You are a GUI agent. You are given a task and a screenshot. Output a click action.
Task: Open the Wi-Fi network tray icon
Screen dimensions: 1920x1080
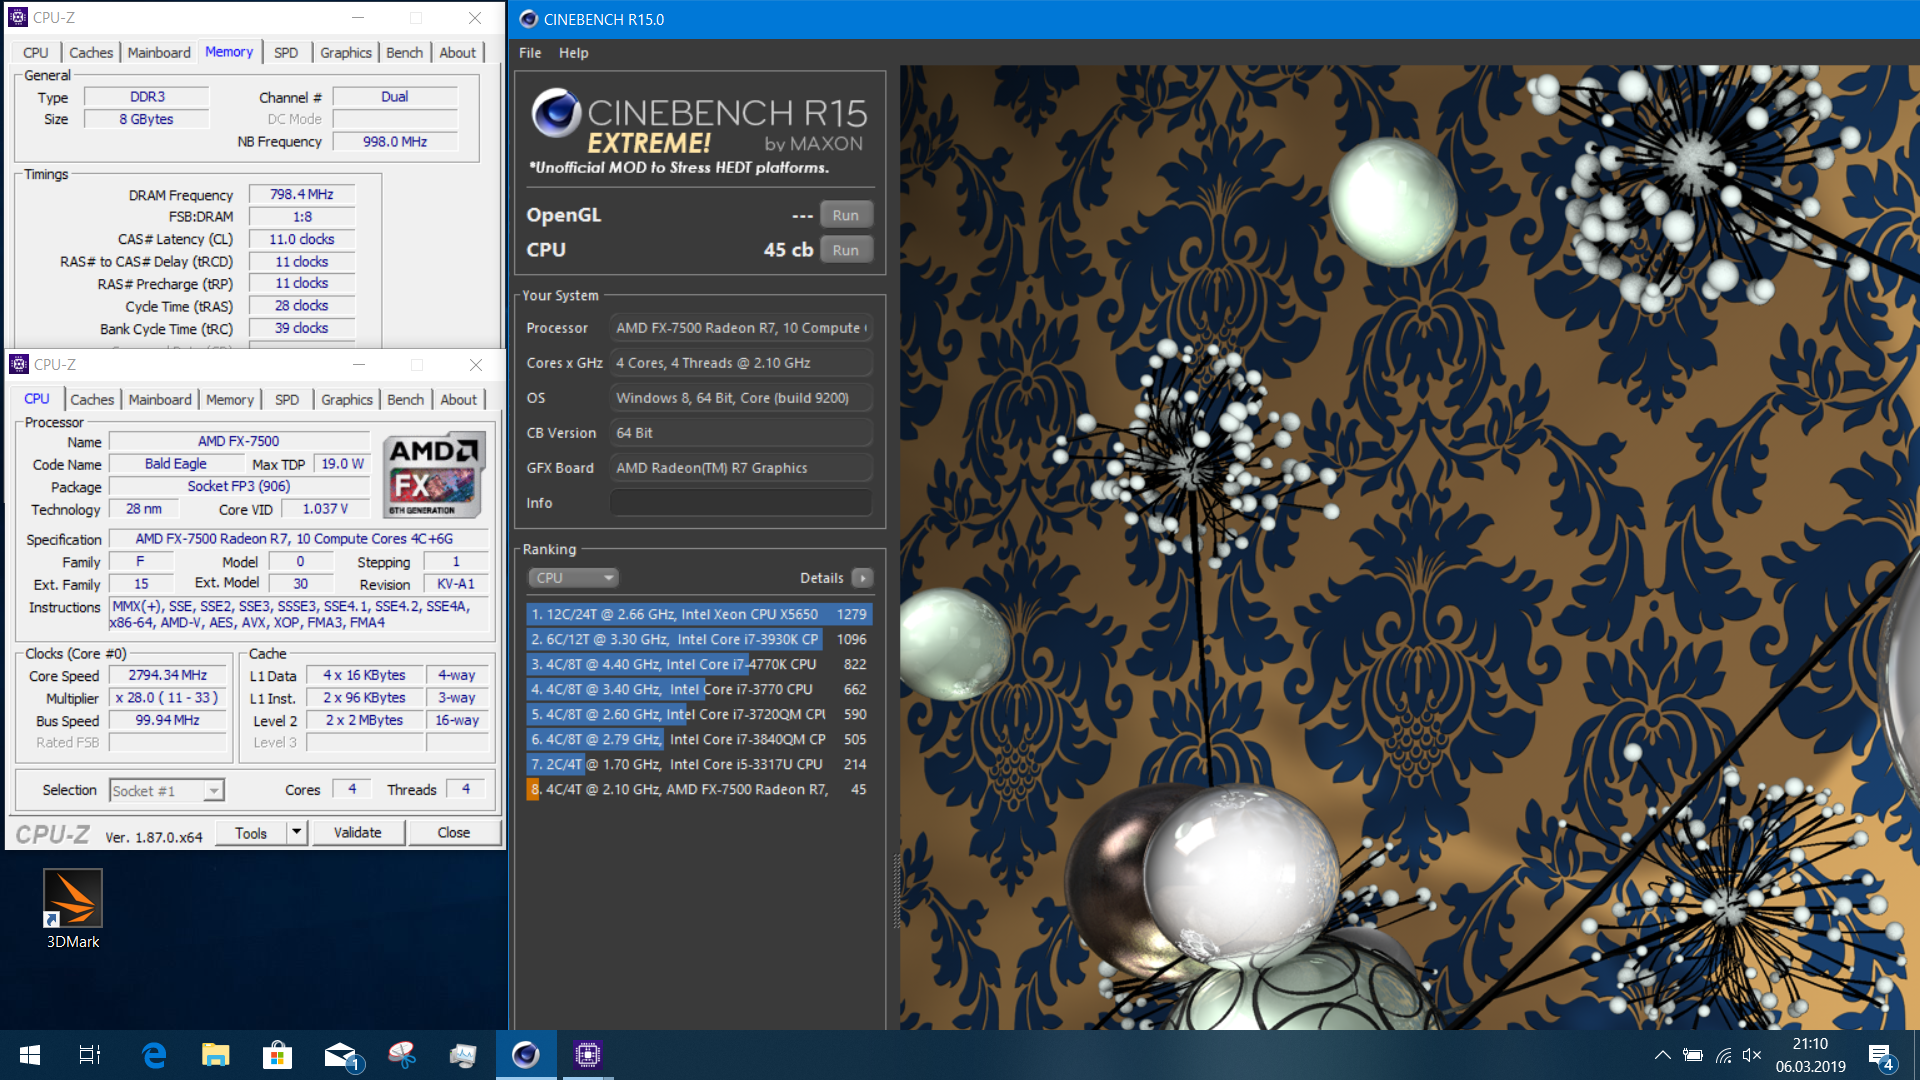(x=1723, y=1055)
